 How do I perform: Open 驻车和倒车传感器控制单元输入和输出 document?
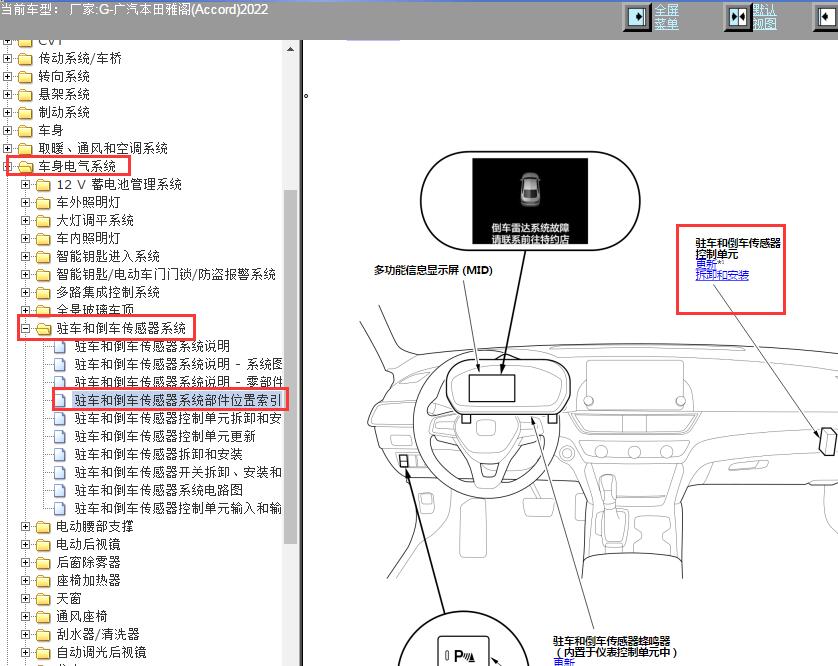pos(178,508)
